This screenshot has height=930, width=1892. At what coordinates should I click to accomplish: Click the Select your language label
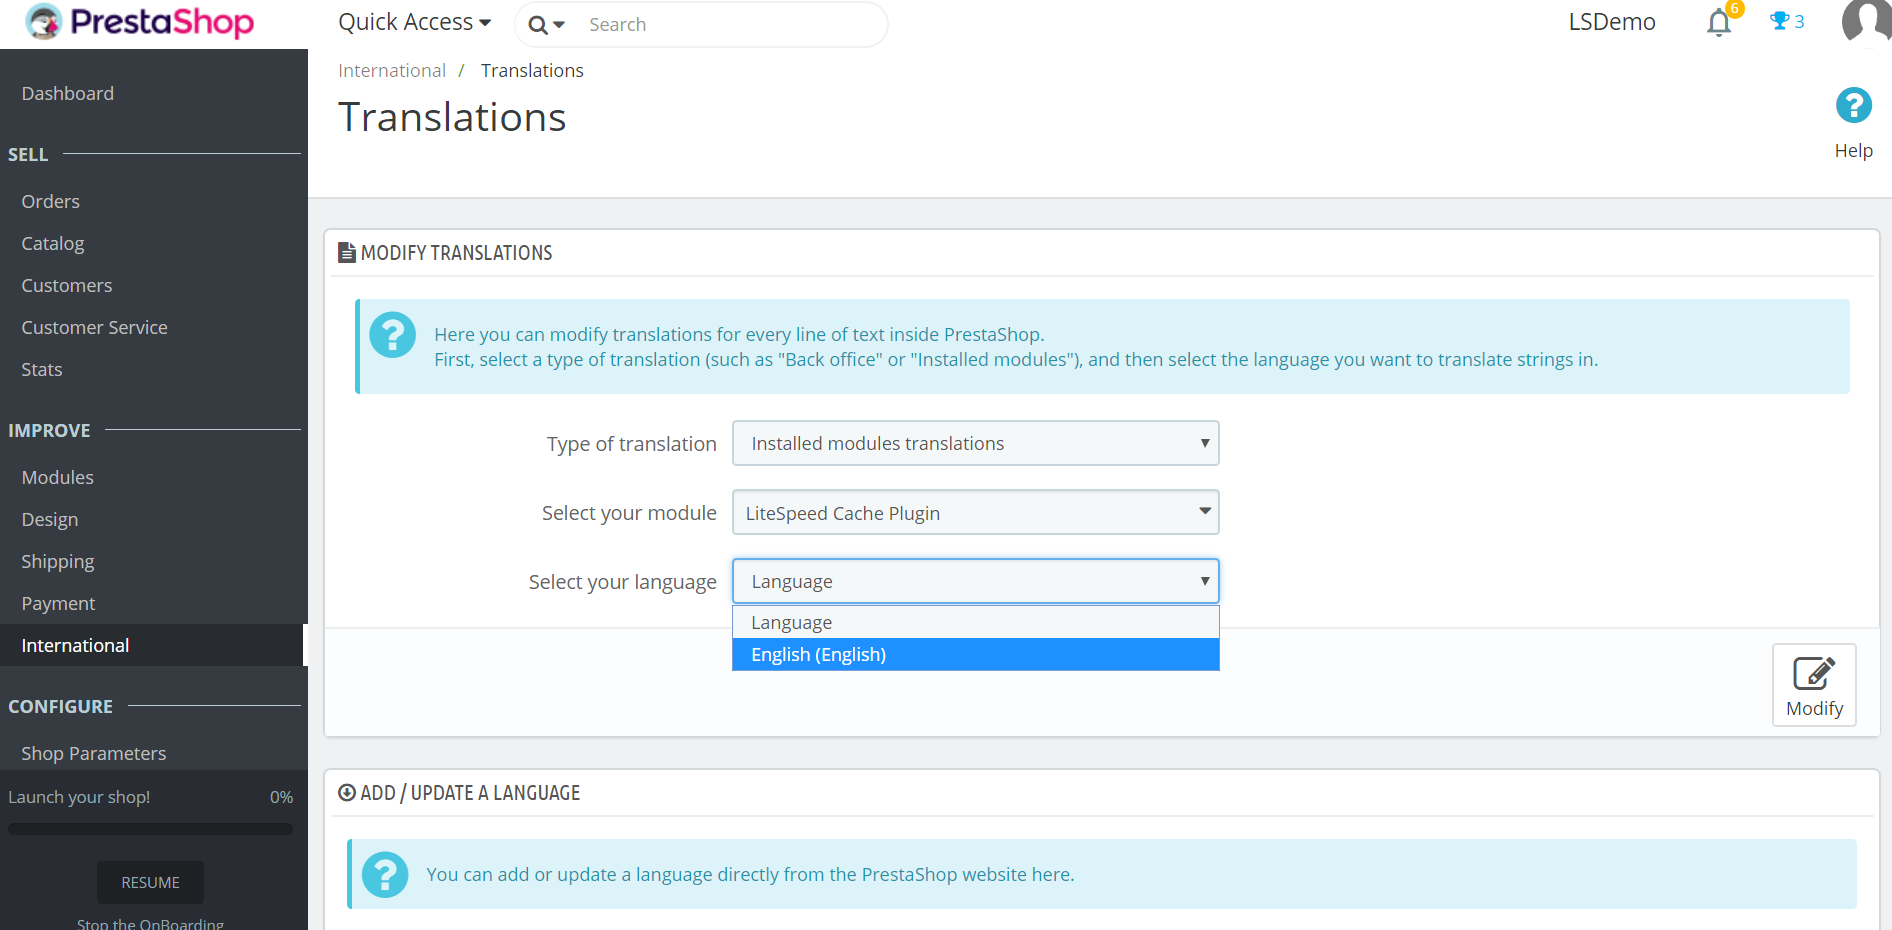tap(622, 582)
